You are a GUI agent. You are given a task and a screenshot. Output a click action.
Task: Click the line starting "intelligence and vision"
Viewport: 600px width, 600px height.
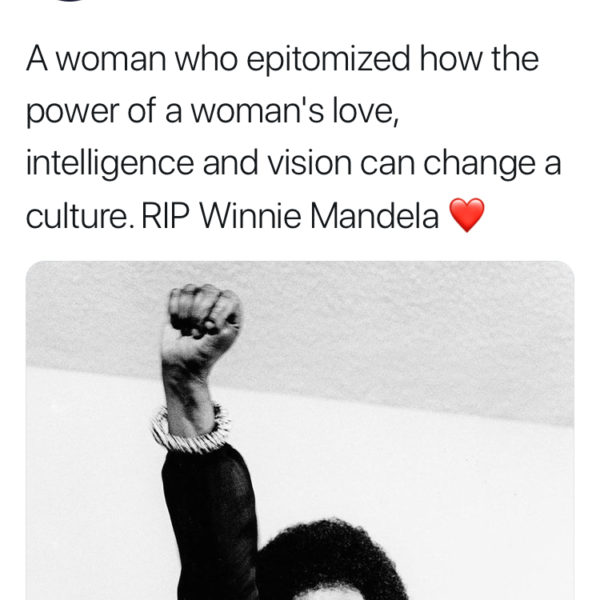[292, 164]
